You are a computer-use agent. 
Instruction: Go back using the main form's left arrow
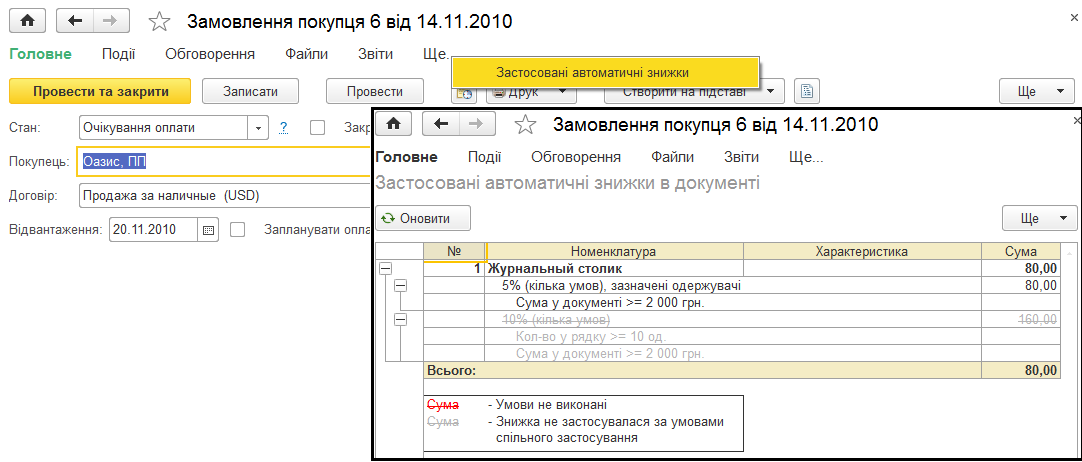(x=75, y=21)
